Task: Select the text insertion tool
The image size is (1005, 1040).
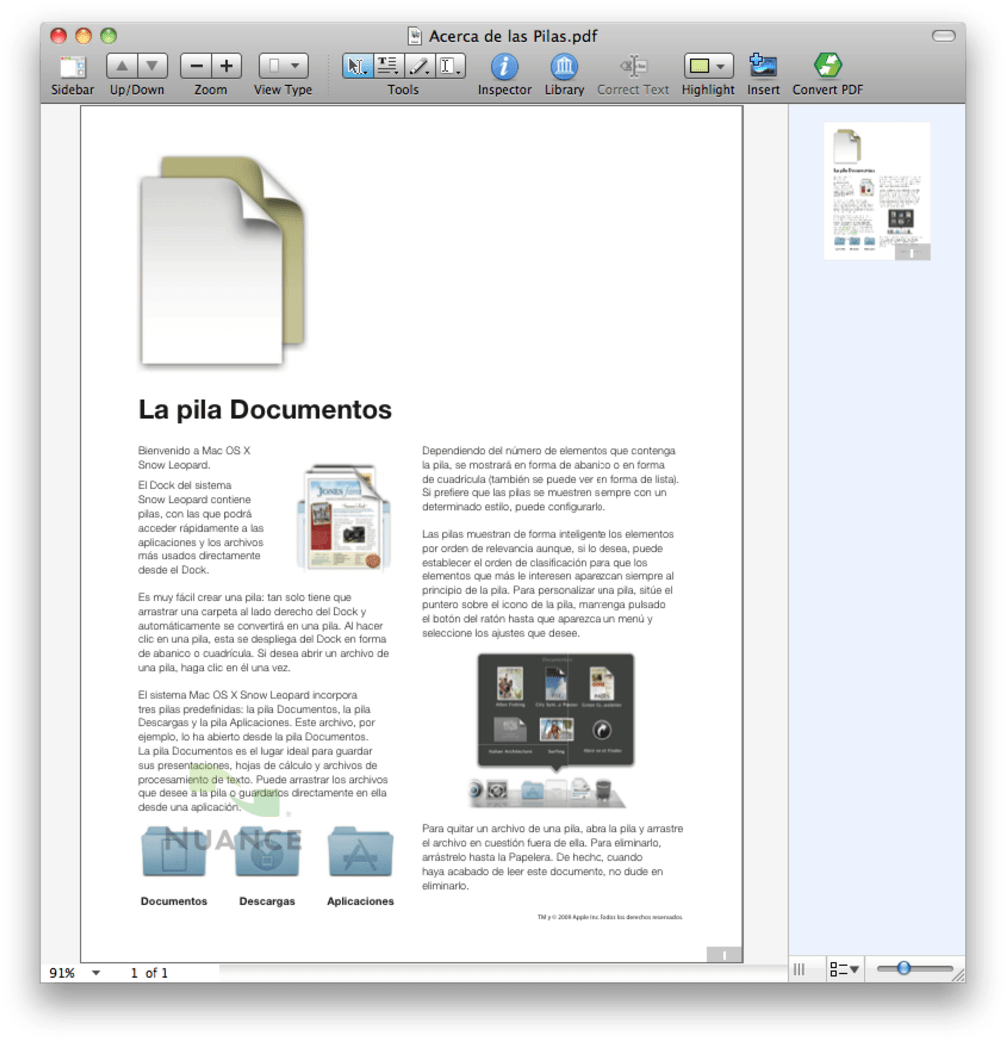Action: click(452, 64)
